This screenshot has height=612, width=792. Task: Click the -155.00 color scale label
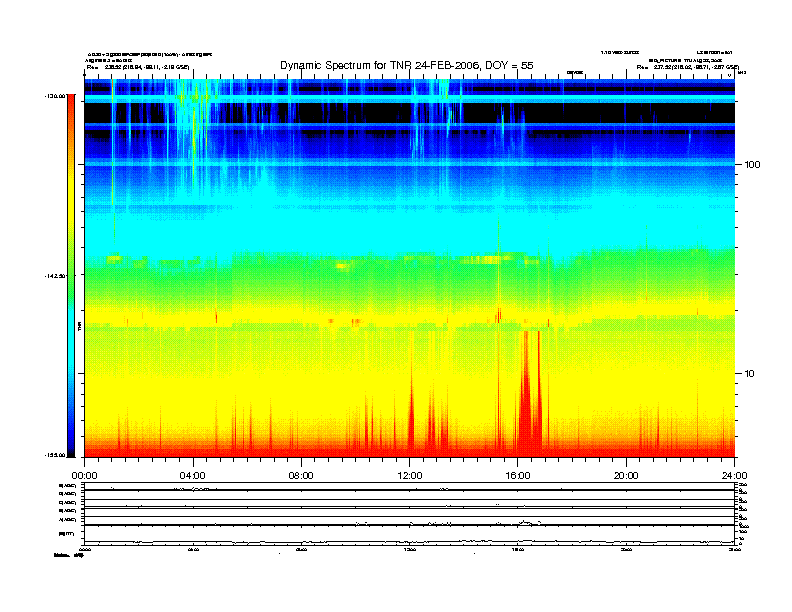click(x=55, y=455)
